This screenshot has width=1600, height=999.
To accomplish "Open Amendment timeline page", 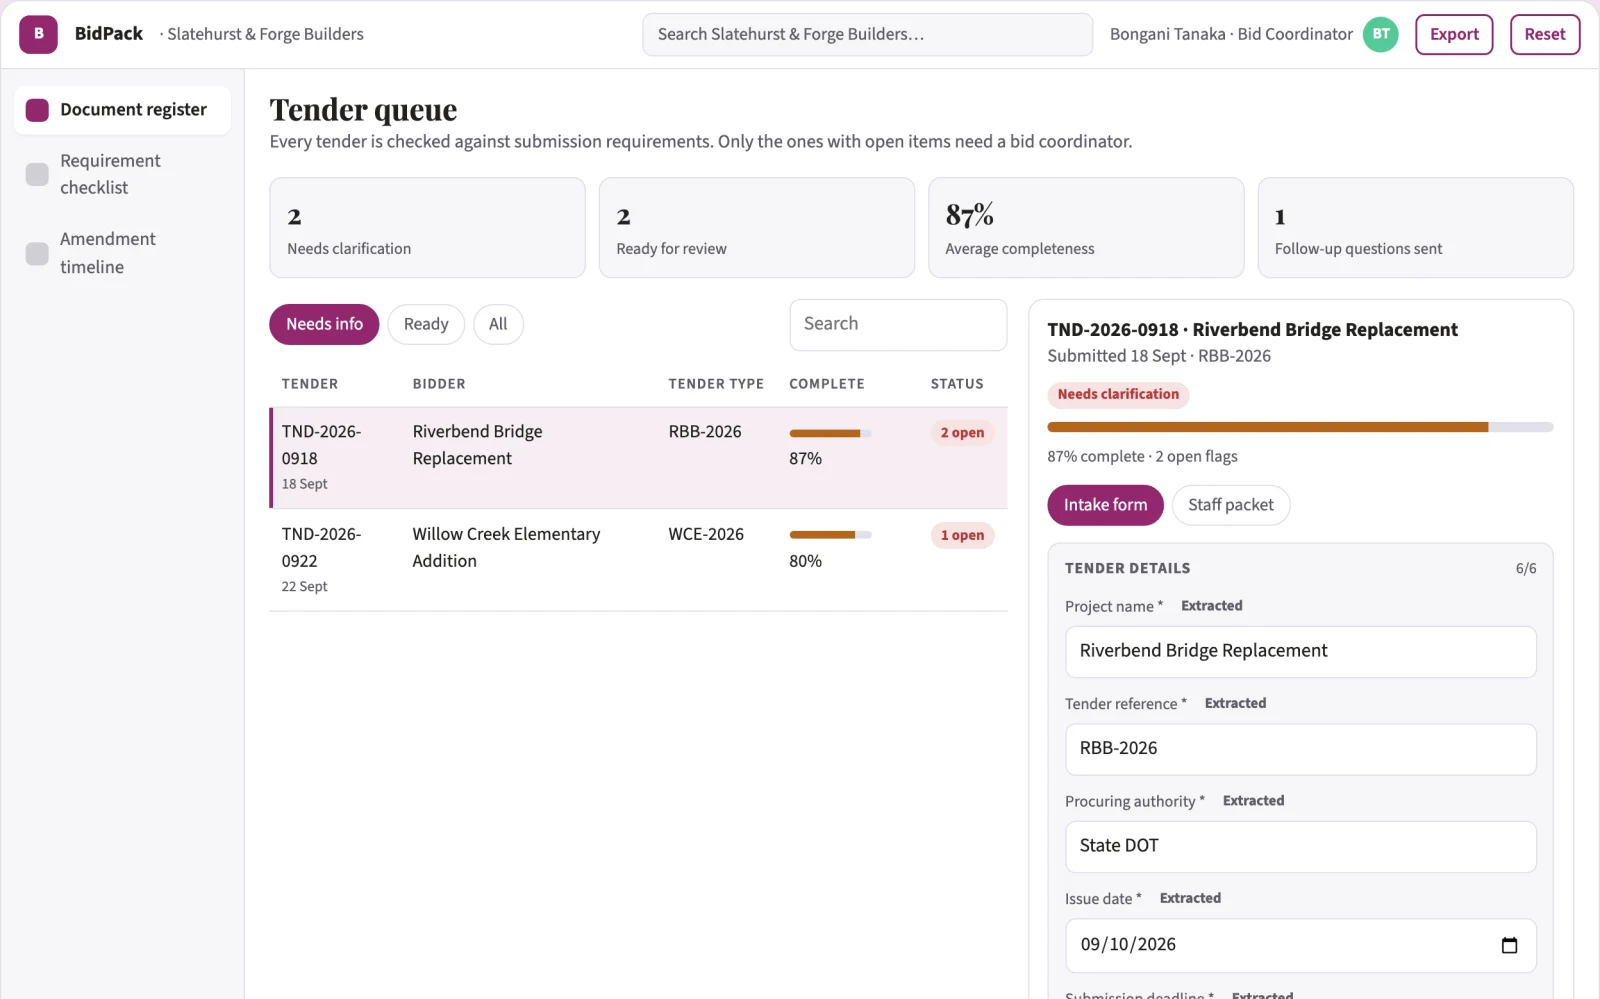I will point(122,253).
